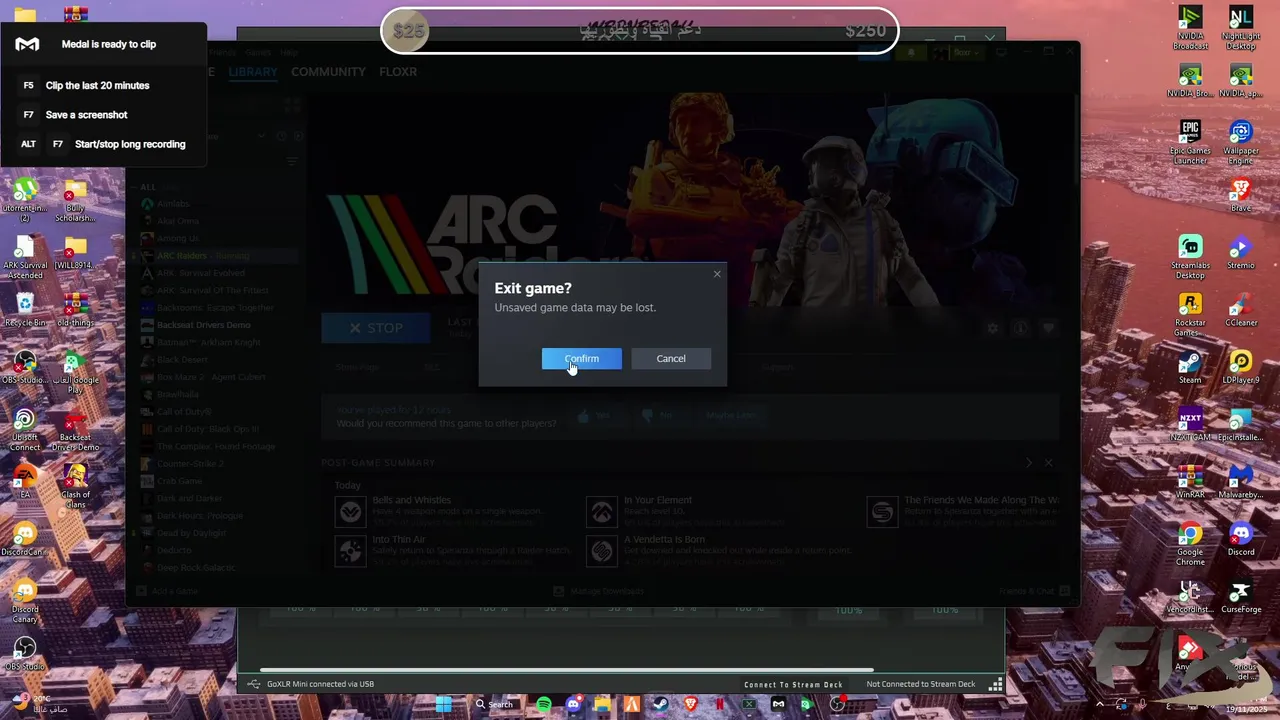
Task: Open NightLight Desktop shortcut
Action: point(1240,28)
